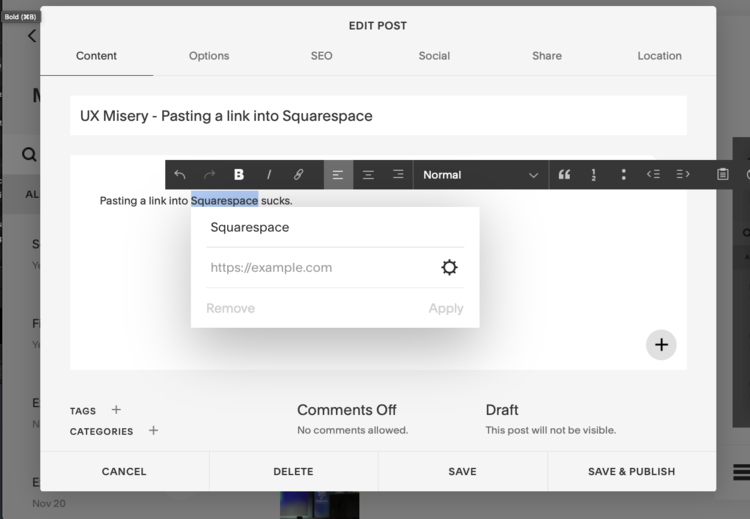Screen dimensions: 750x519
Task: Align text left
Action: [x=338, y=175]
